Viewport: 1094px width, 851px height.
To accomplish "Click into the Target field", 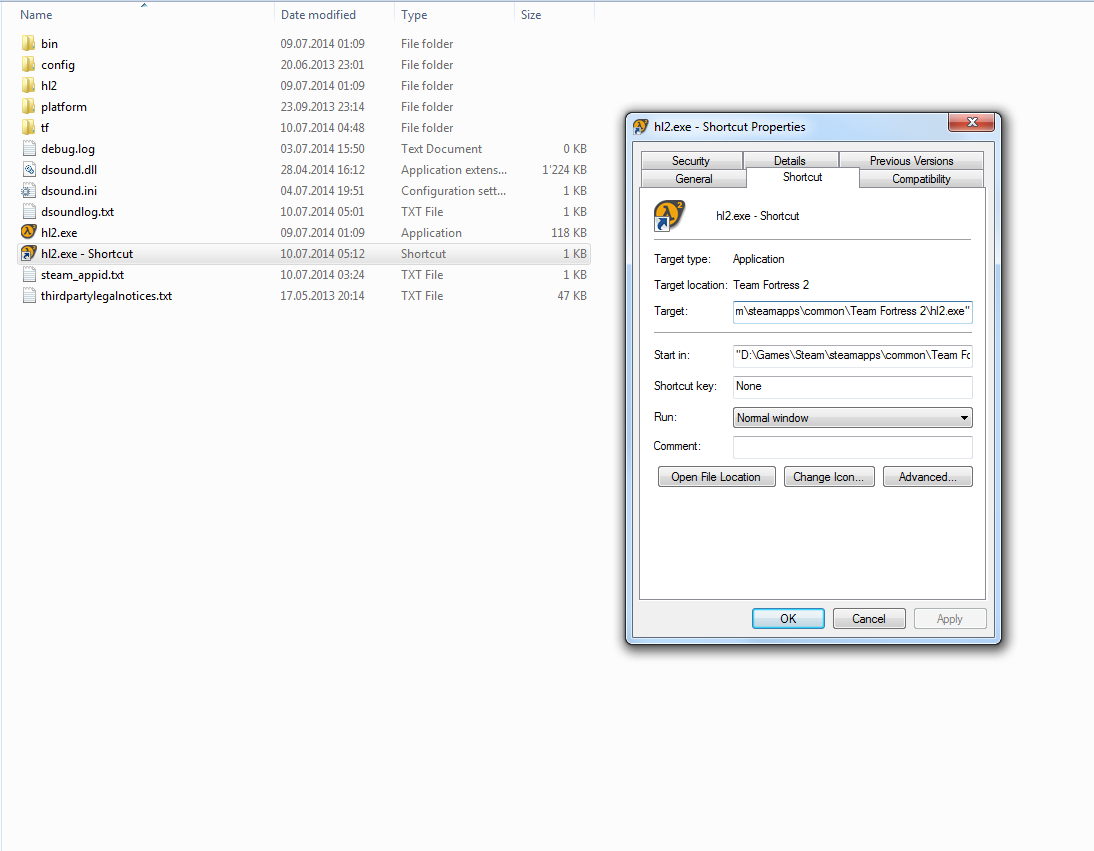I will tap(853, 311).
